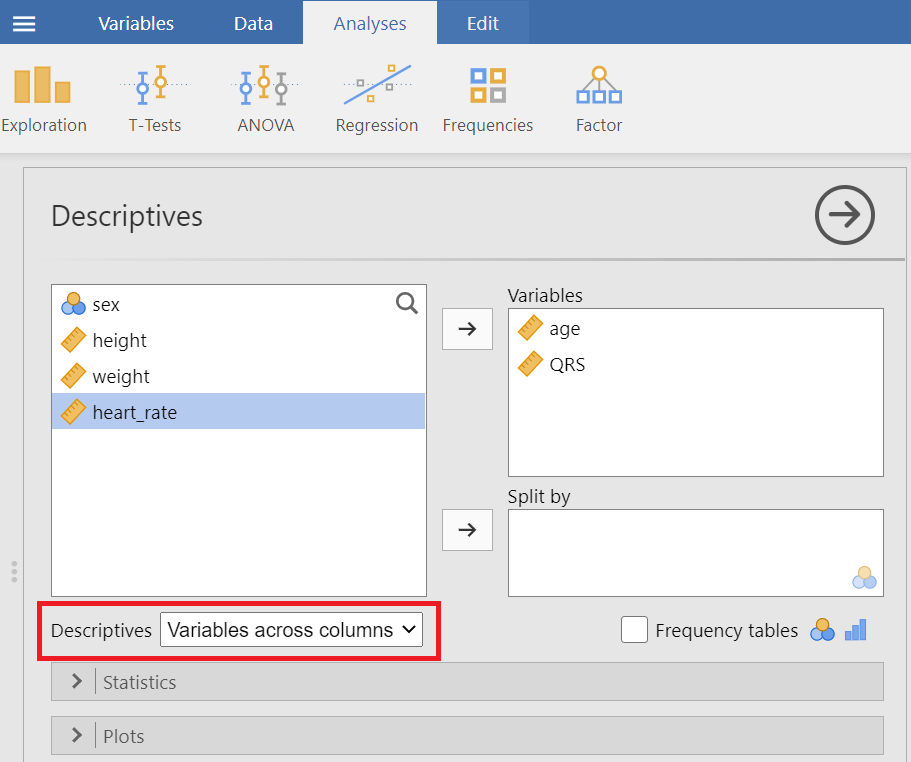Viewport: 911px width, 762px height.
Task: Open the Variables across columns dropdown
Action: (x=291, y=630)
